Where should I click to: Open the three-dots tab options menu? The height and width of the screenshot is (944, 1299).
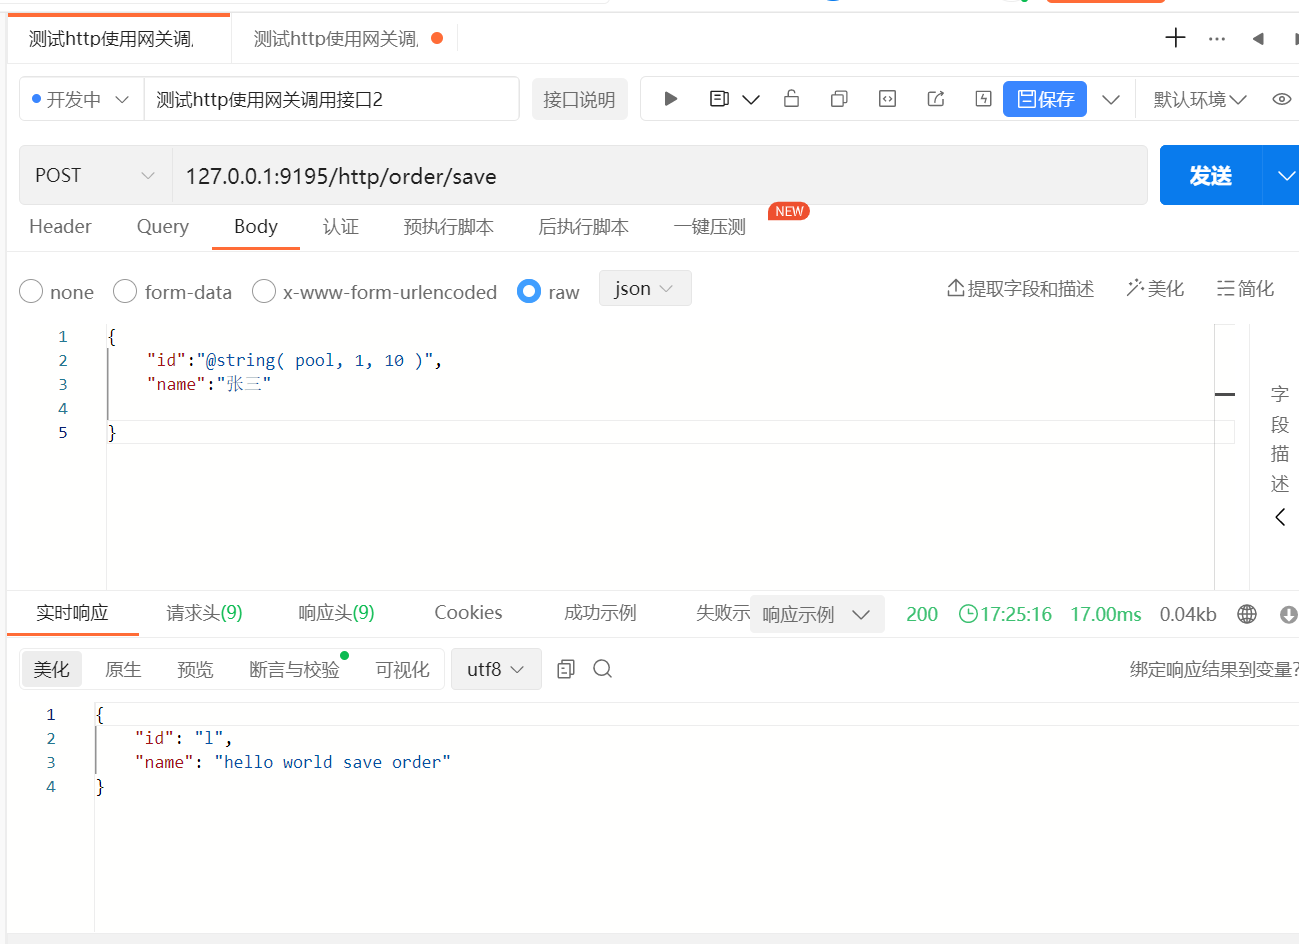tap(1217, 39)
